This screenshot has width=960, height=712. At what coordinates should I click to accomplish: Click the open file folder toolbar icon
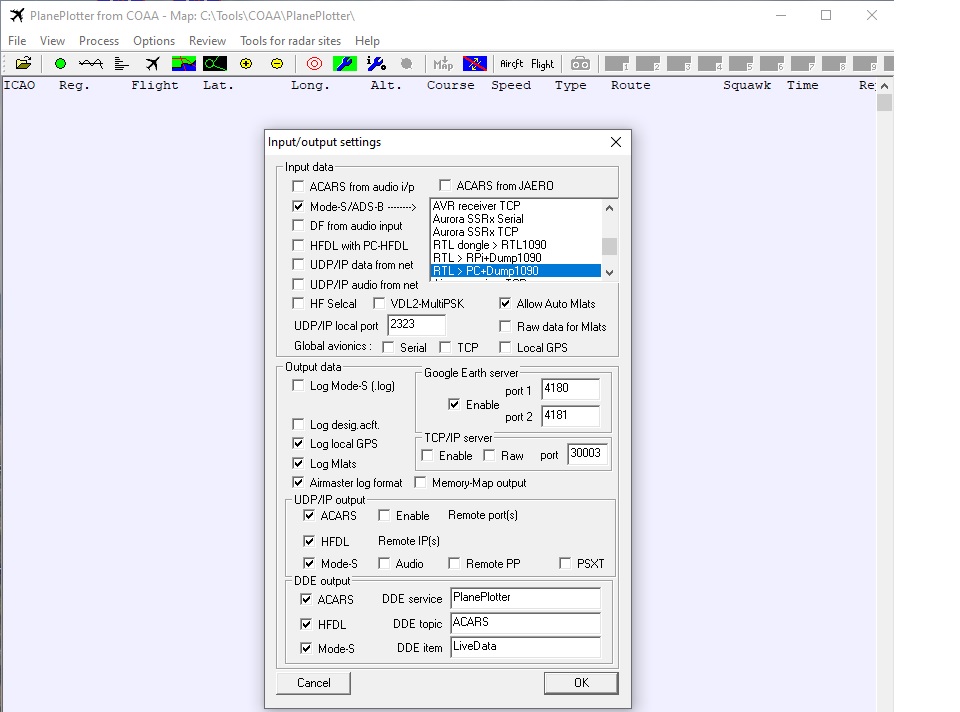[23, 64]
